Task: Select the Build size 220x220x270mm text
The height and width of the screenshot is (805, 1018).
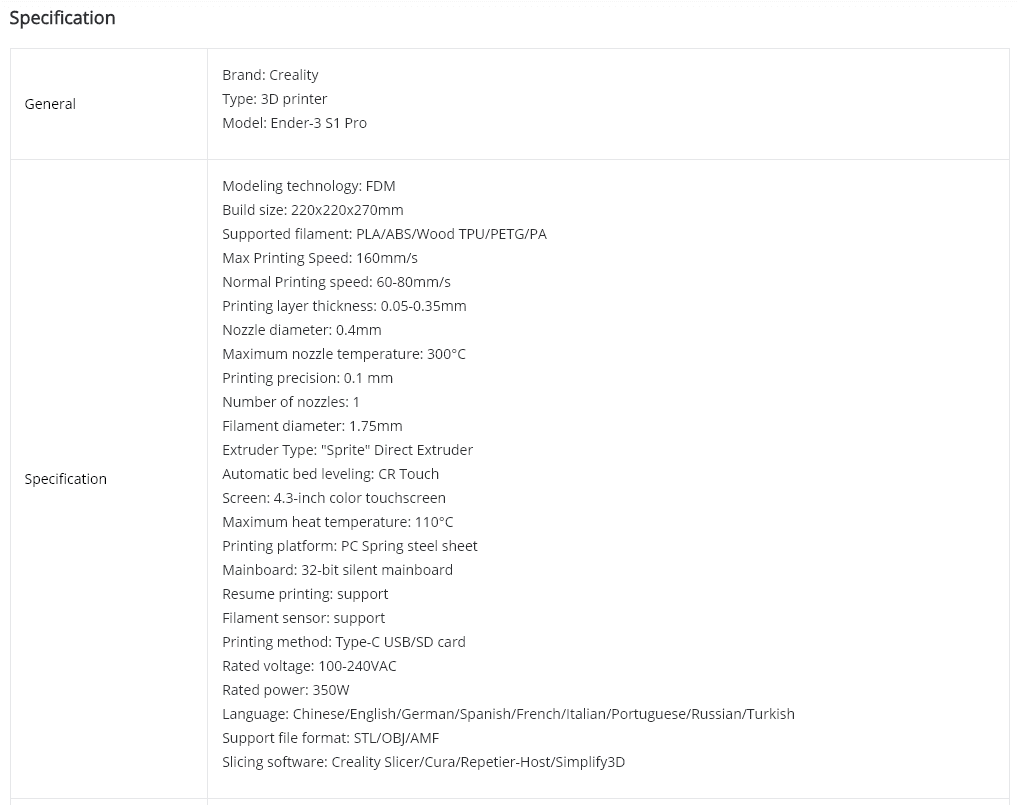Action: [312, 210]
